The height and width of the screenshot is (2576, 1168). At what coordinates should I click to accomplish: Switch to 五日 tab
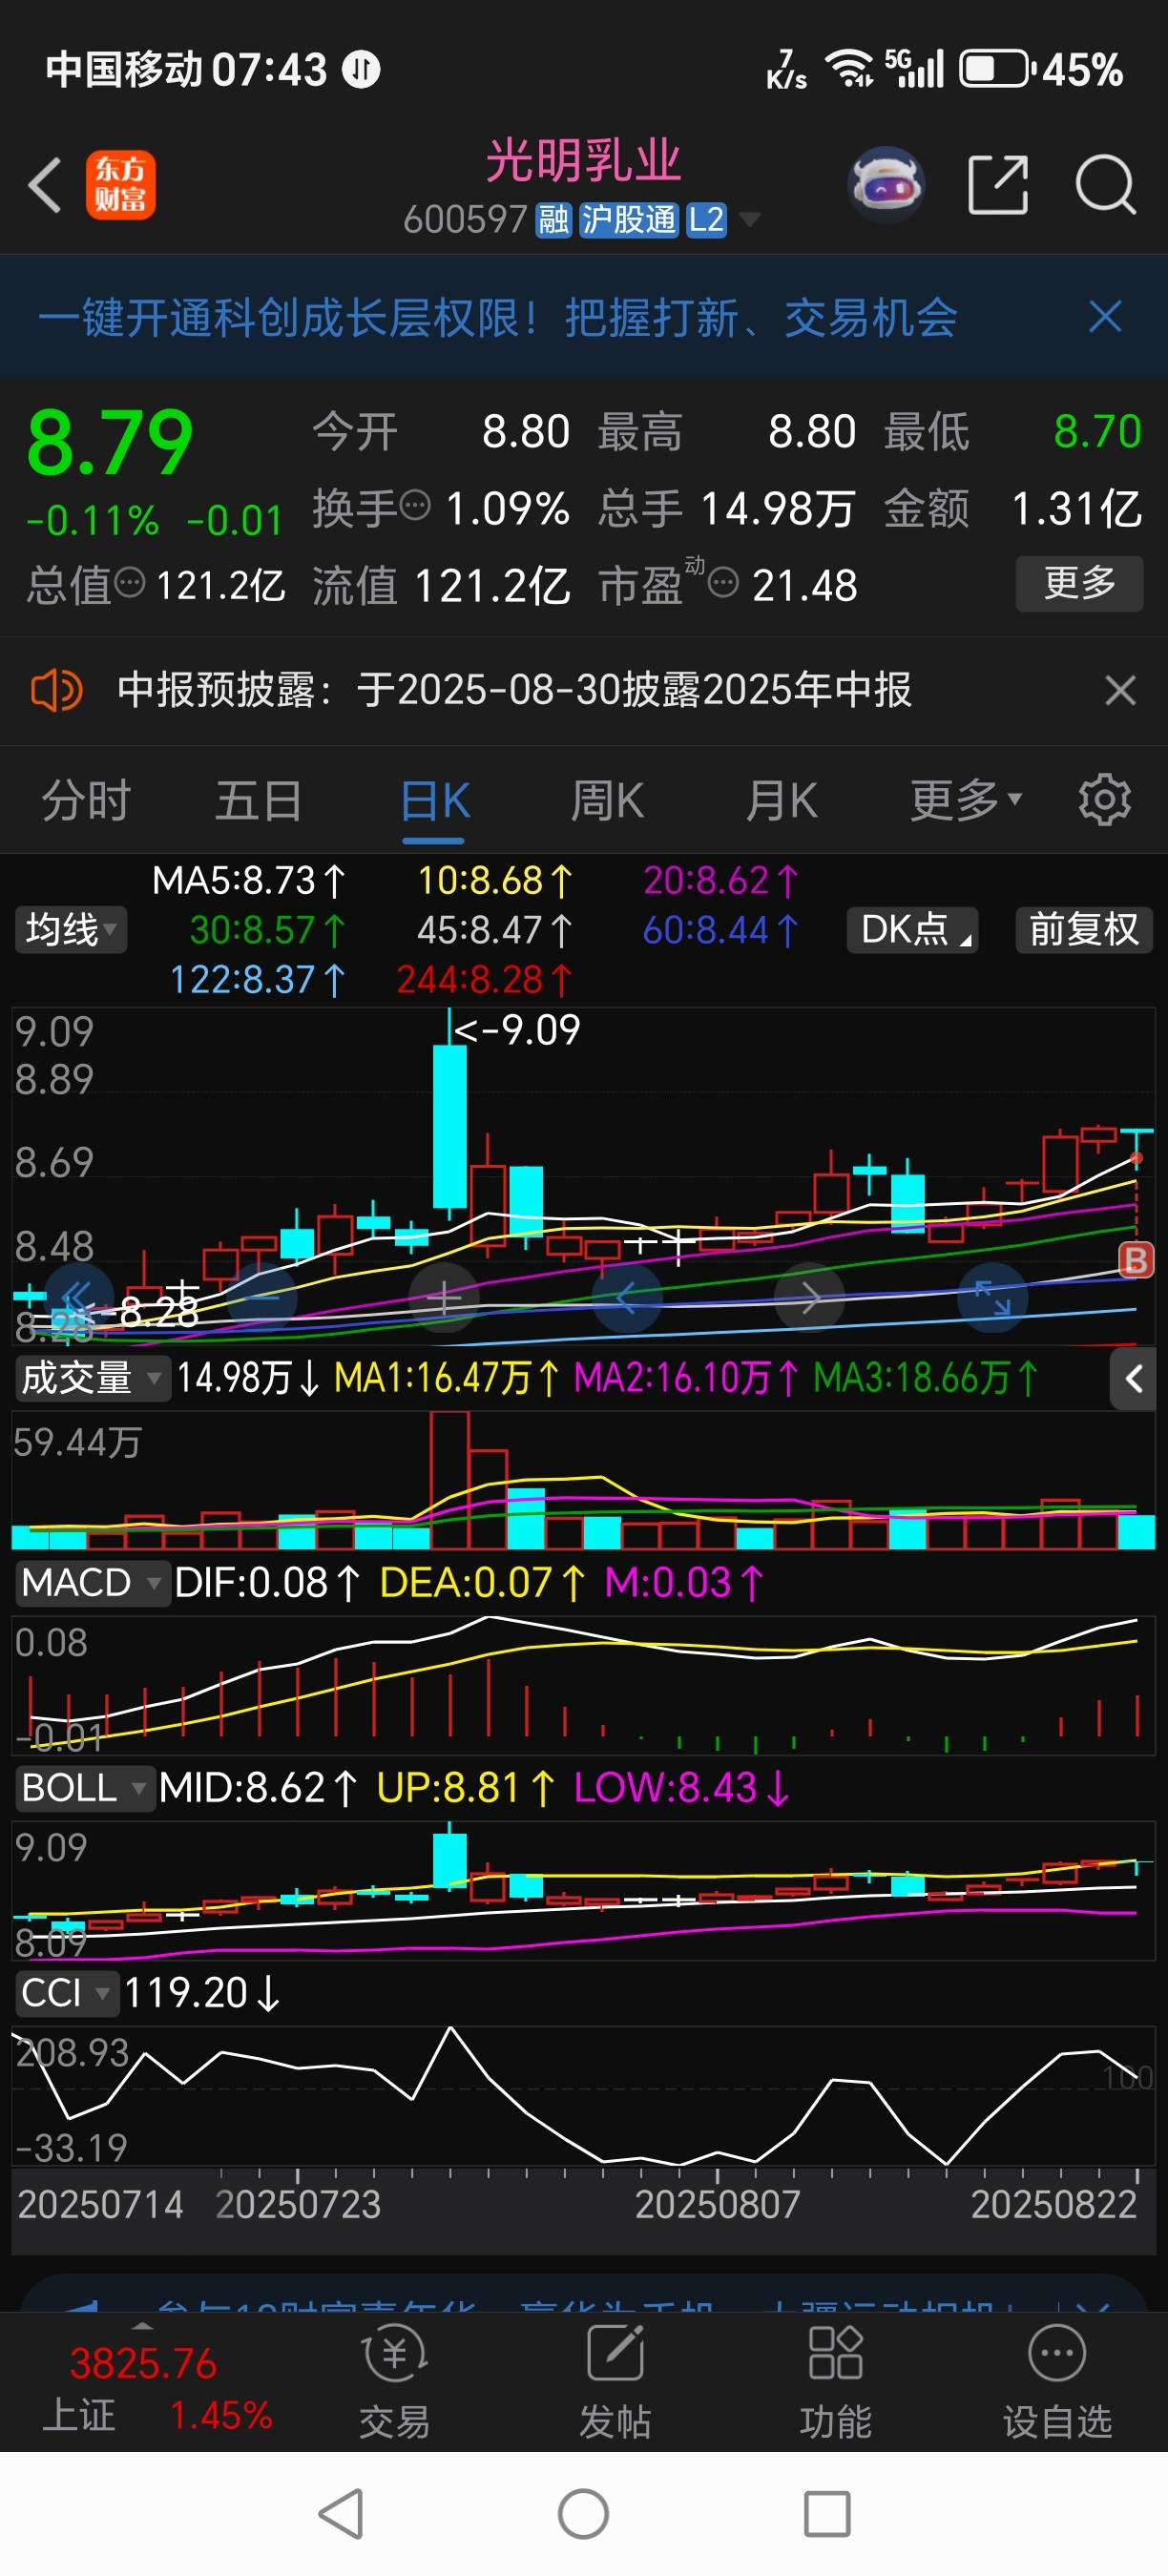(259, 801)
